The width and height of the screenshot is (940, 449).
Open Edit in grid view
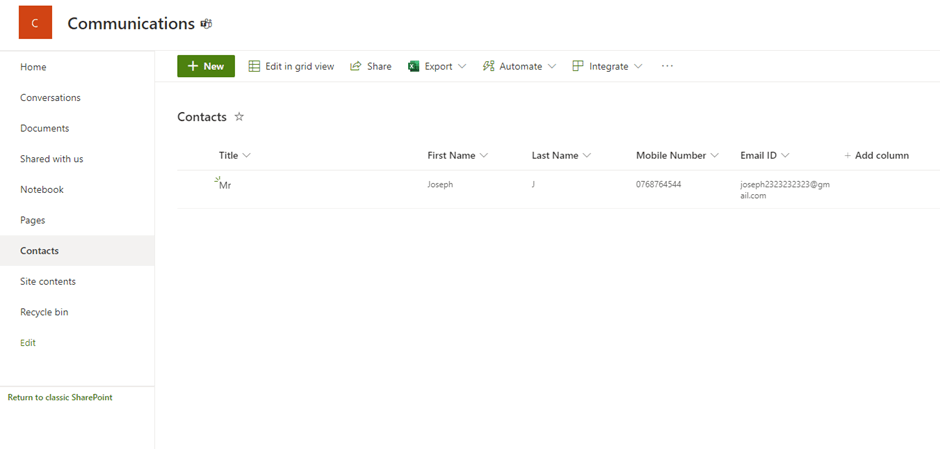(291, 66)
